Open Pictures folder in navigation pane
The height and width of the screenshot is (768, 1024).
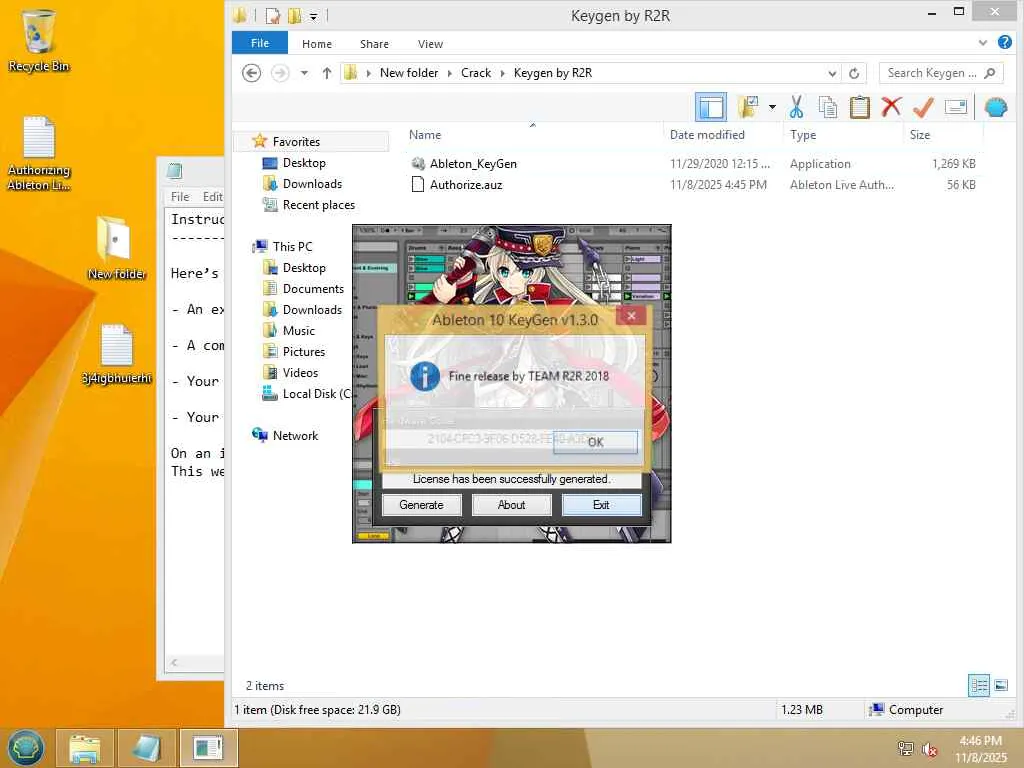[304, 351]
